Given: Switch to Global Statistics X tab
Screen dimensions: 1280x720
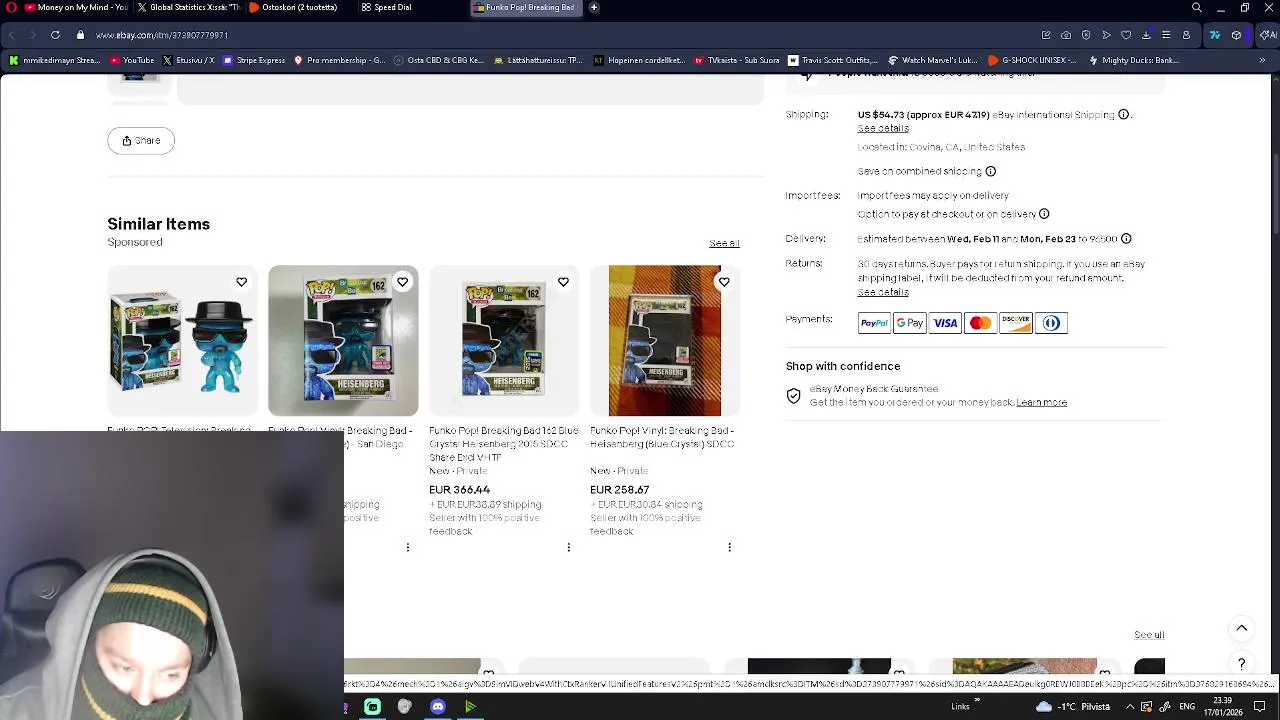Looking at the screenshot, I should coord(190,7).
